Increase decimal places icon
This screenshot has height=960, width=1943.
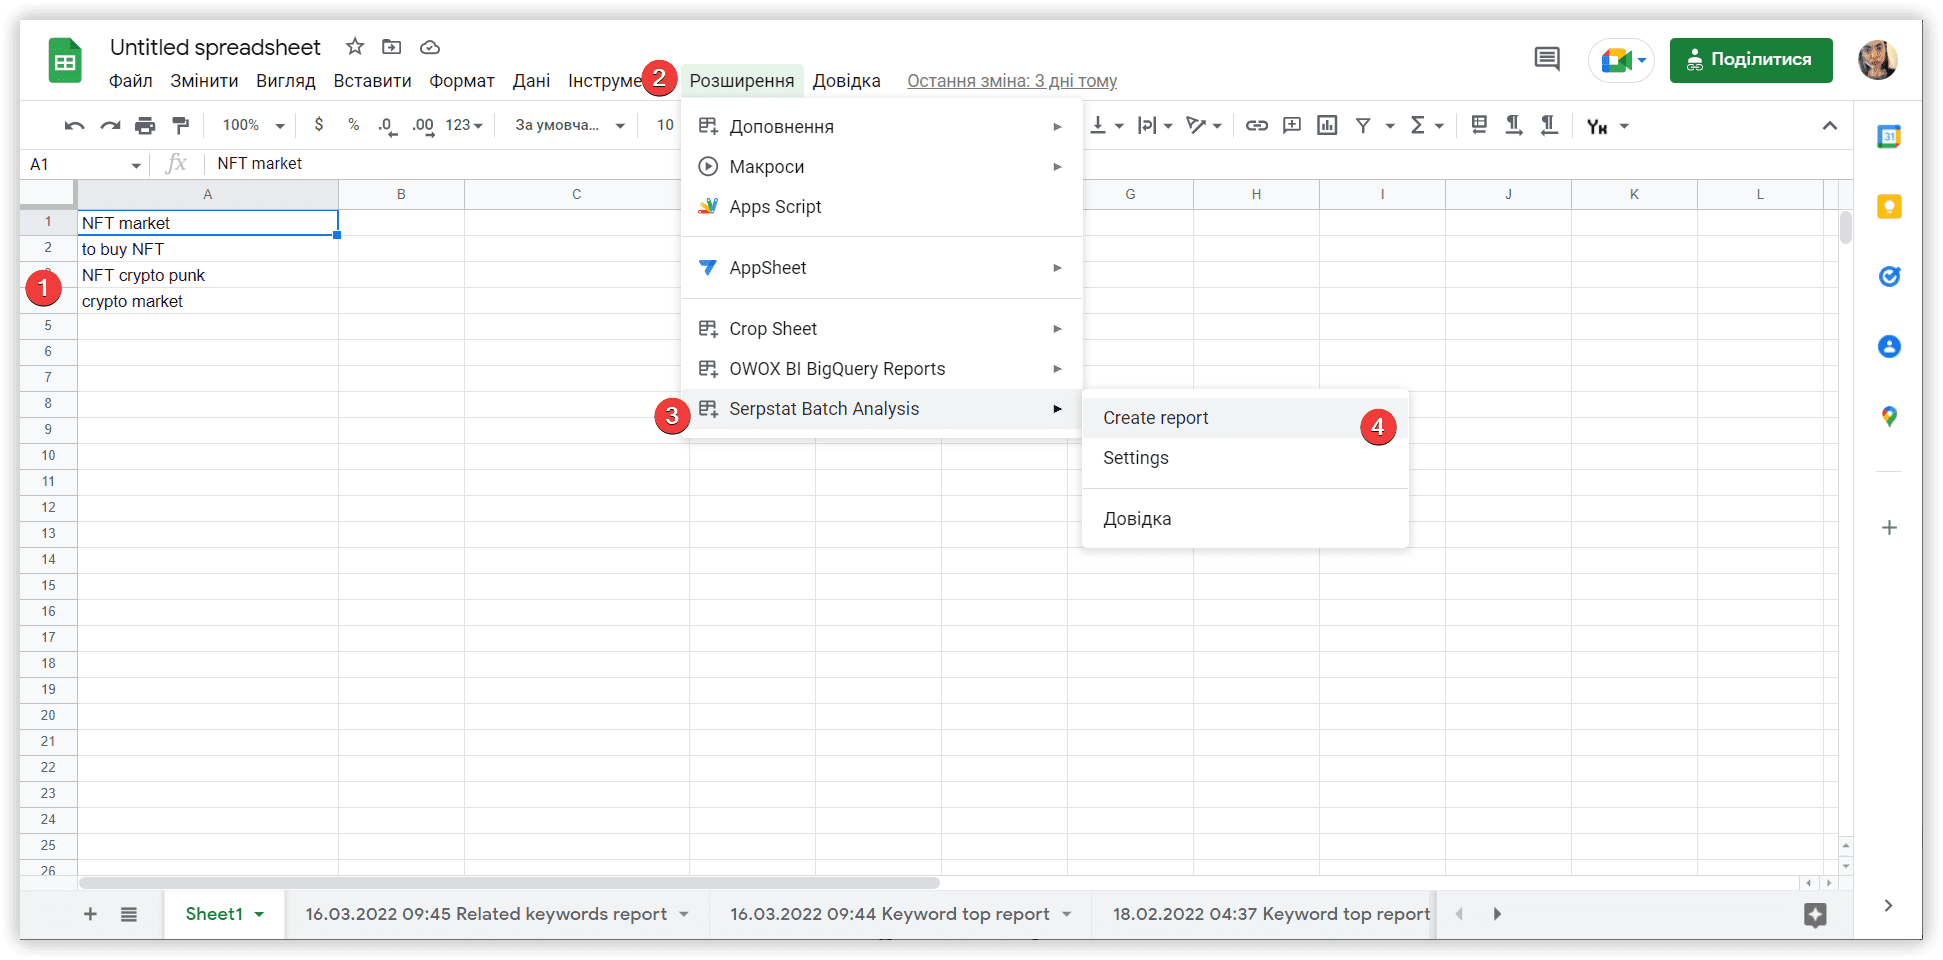coord(423,126)
